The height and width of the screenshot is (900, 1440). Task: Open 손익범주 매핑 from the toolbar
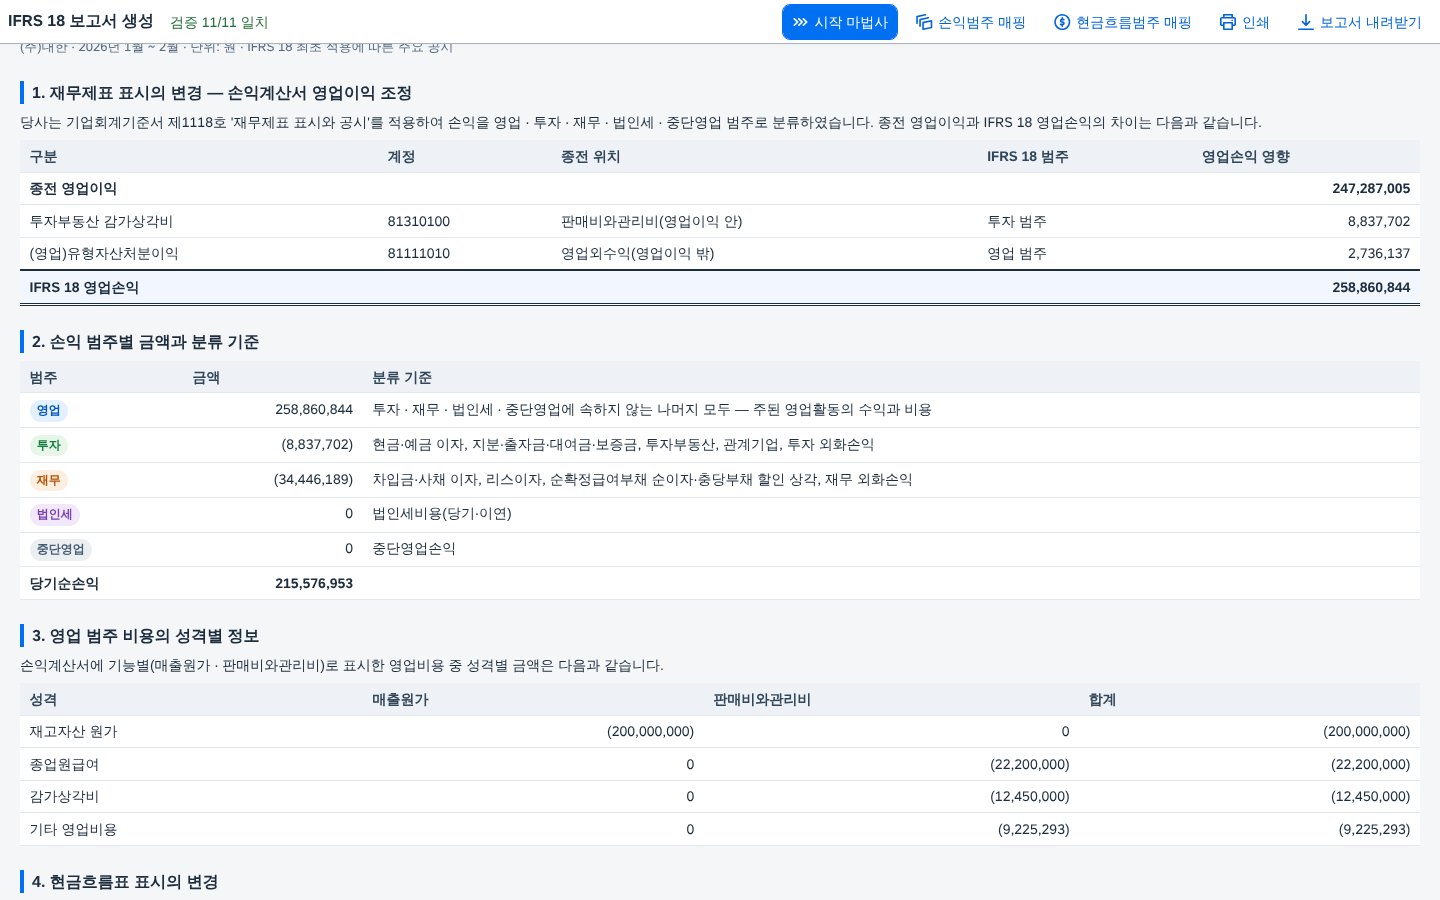pos(971,22)
